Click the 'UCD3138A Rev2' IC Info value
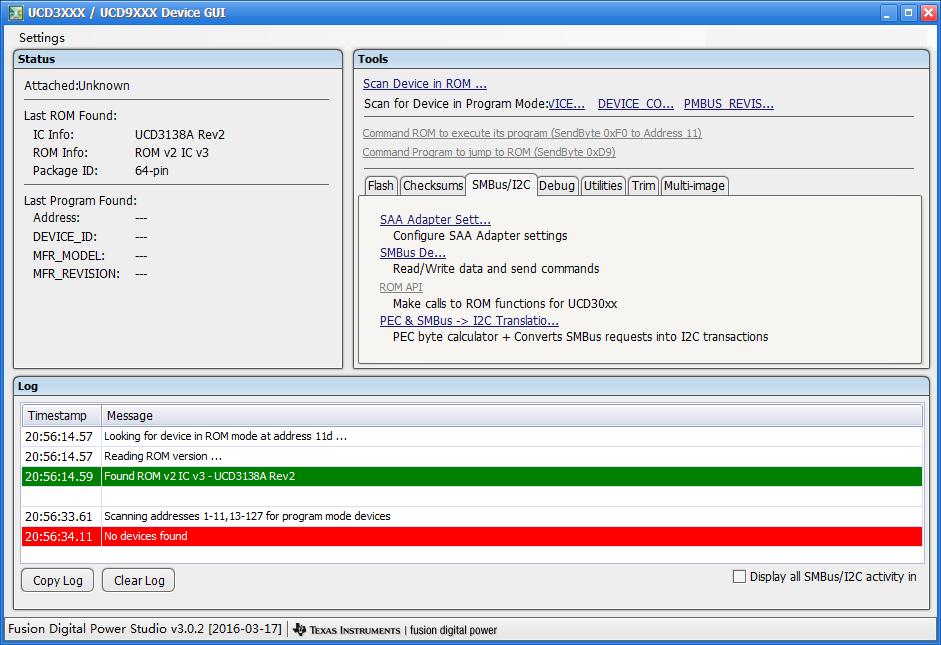 pyautogui.click(x=180, y=135)
